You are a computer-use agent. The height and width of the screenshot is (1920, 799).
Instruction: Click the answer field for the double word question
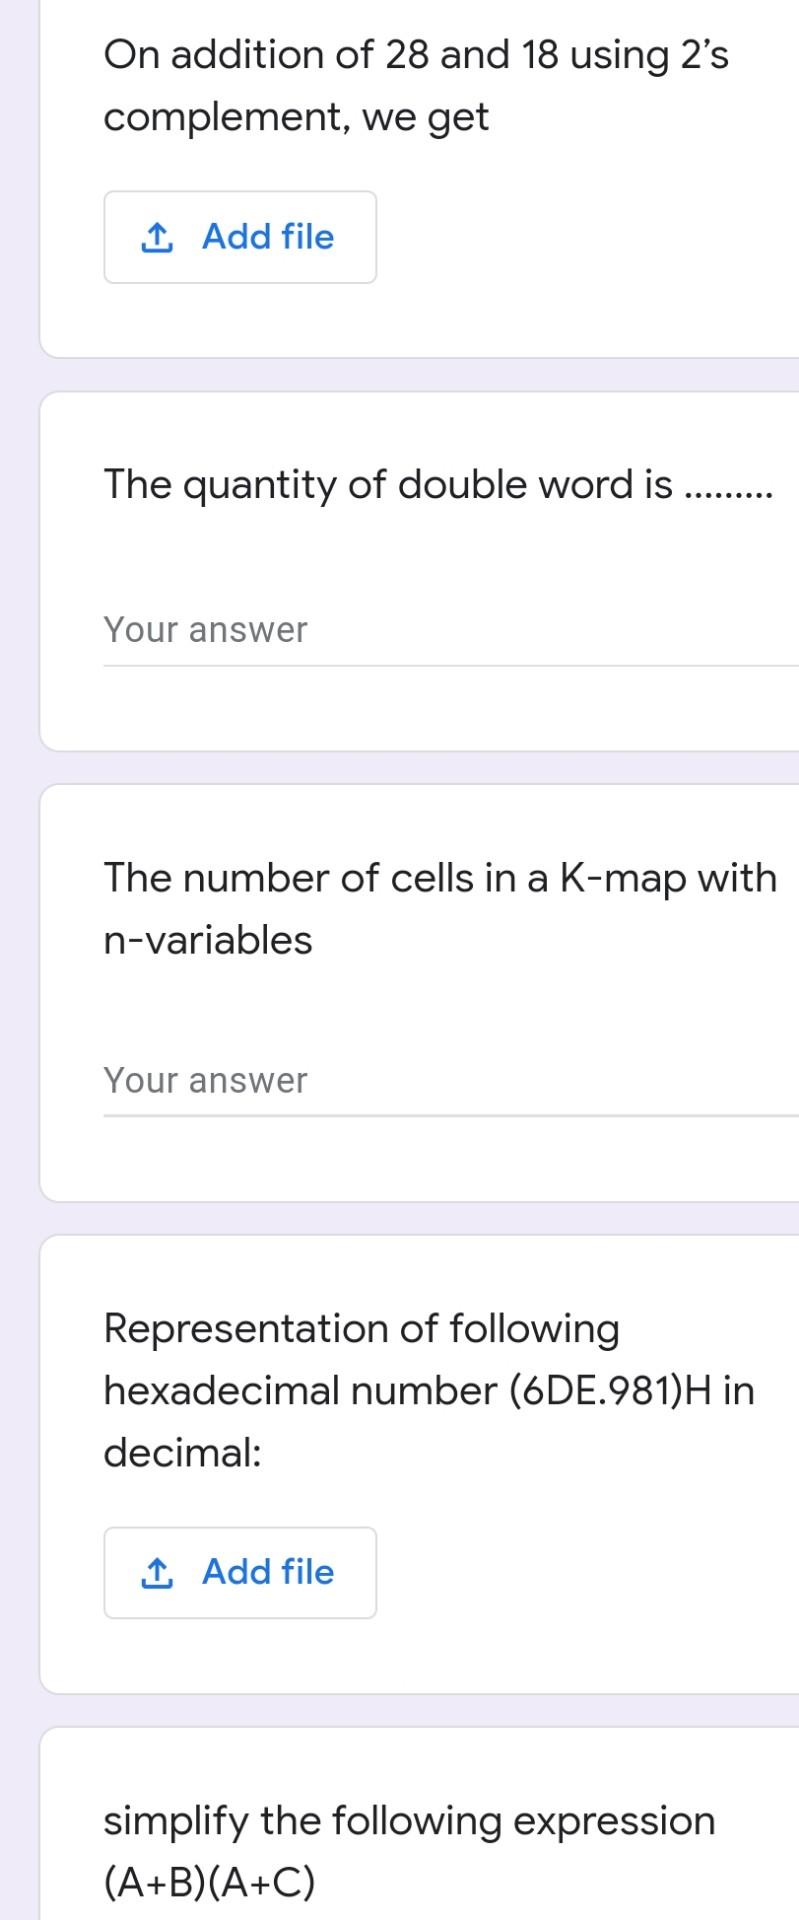pos(300,629)
